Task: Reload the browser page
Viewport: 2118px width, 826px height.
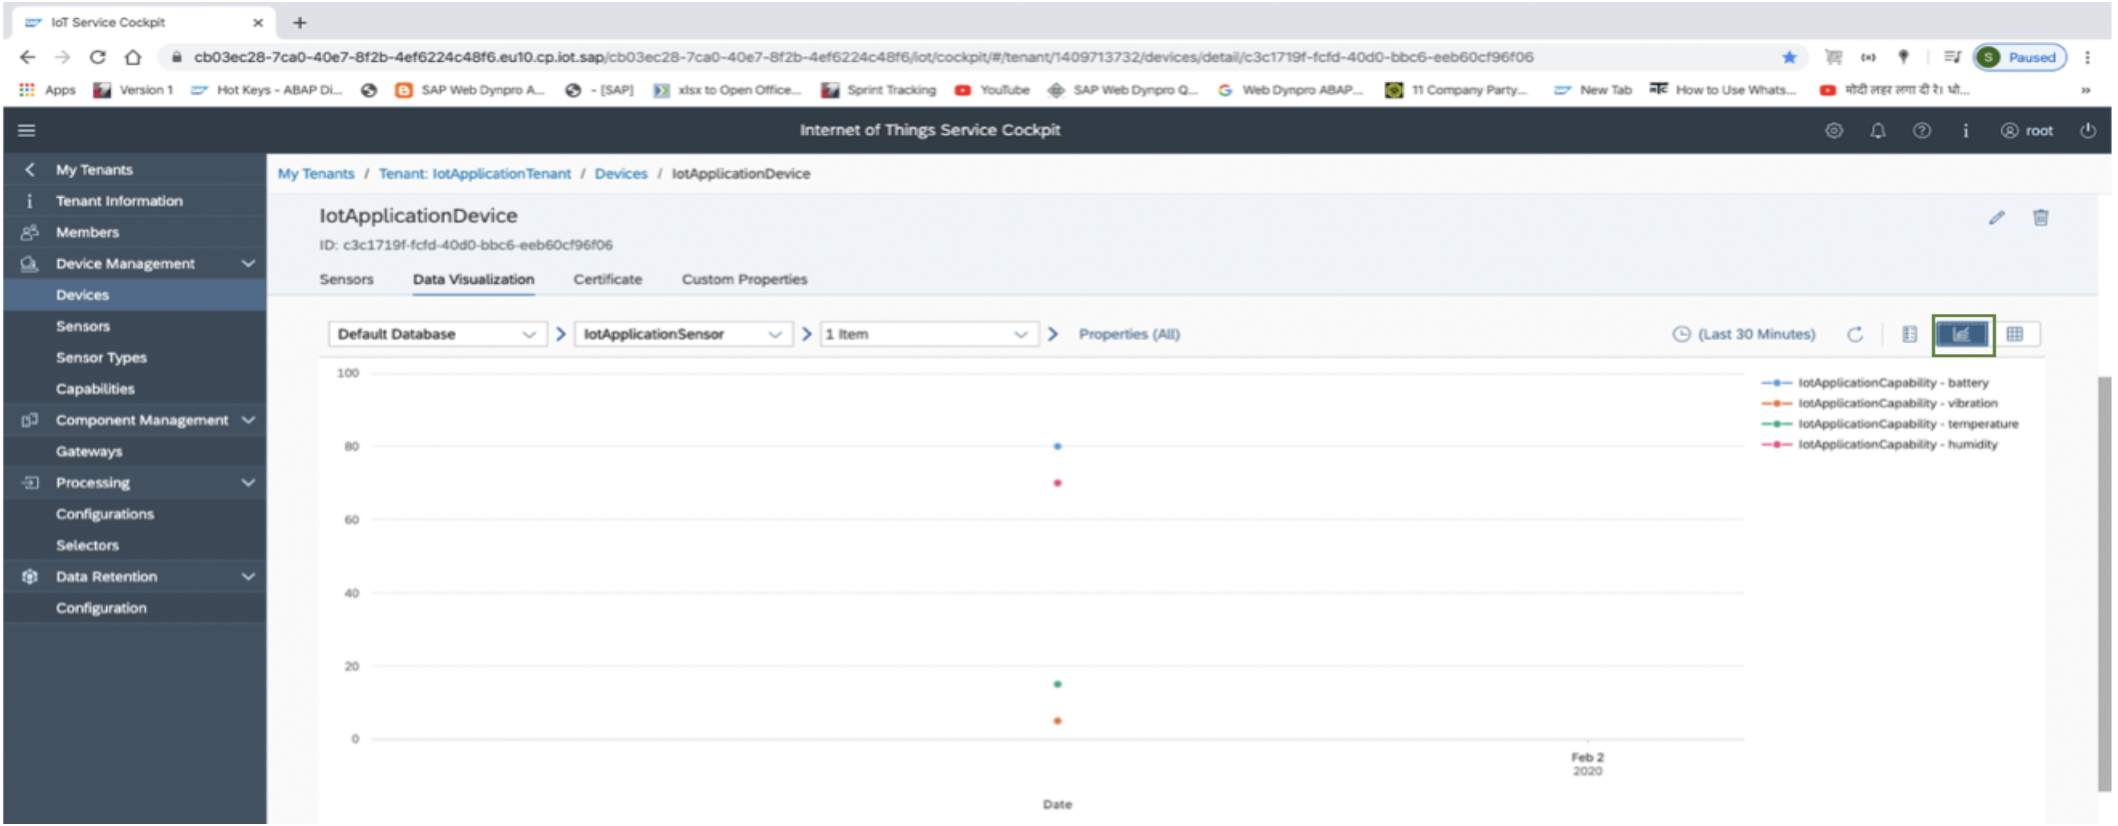Action: pos(97,57)
